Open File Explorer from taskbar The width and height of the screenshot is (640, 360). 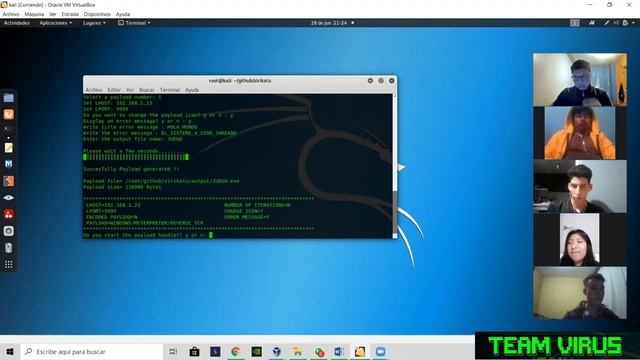pyautogui.click(x=298, y=351)
